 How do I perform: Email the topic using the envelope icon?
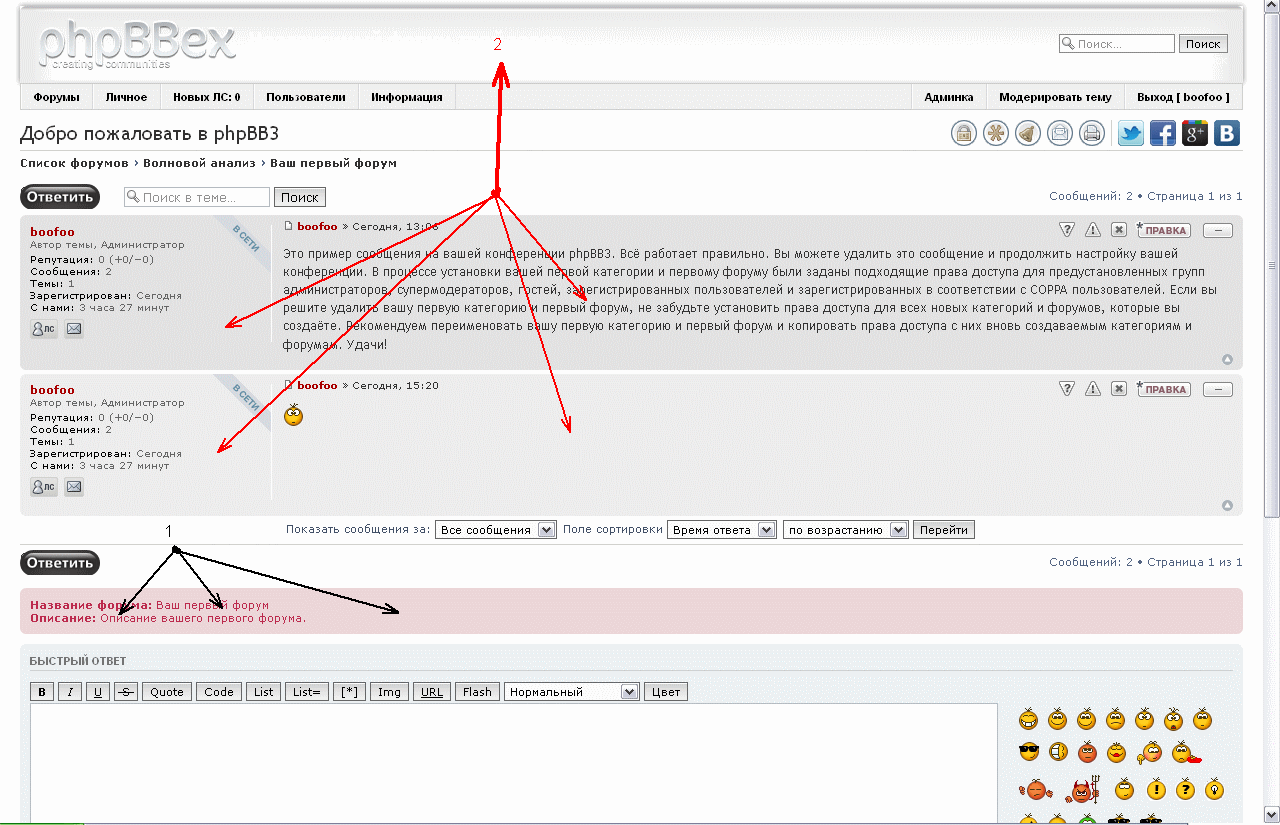(x=1060, y=134)
